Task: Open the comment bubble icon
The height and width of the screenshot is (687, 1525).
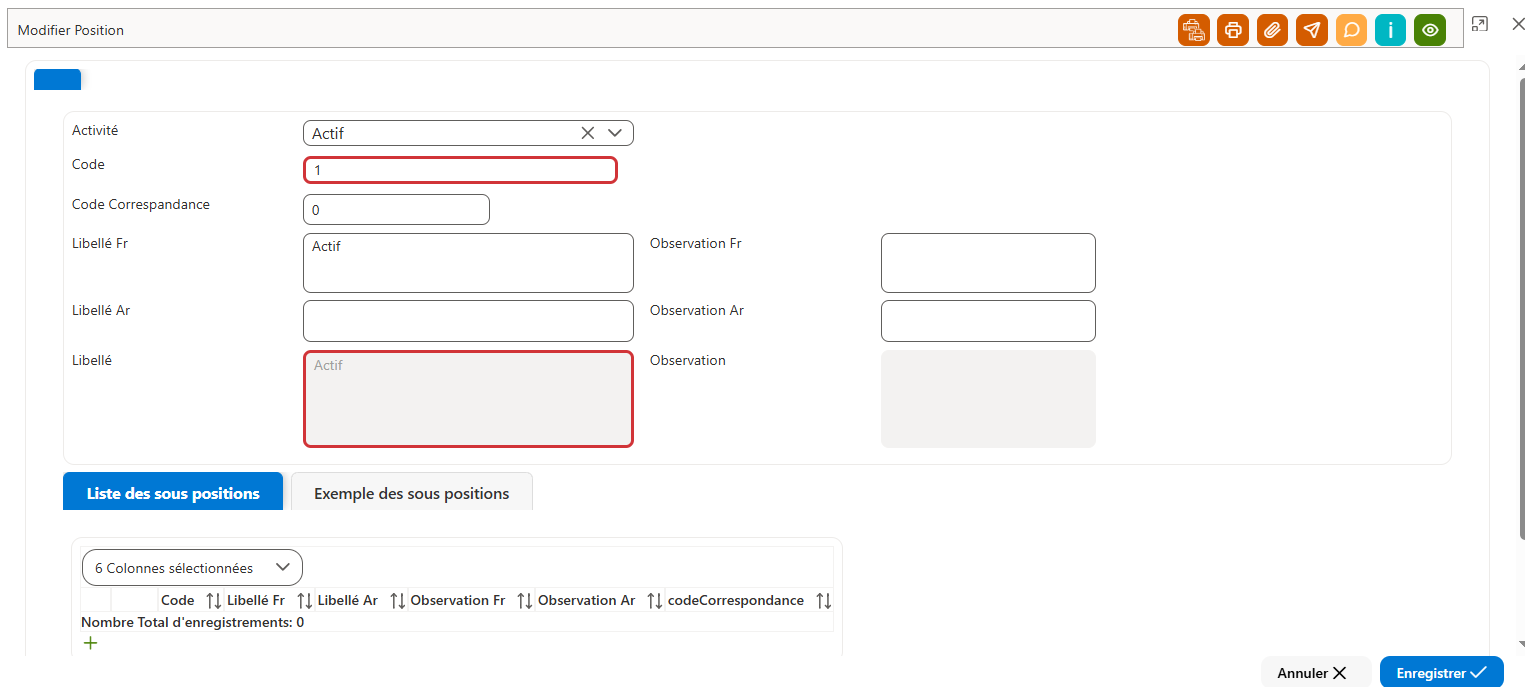Action: [1351, 30]
